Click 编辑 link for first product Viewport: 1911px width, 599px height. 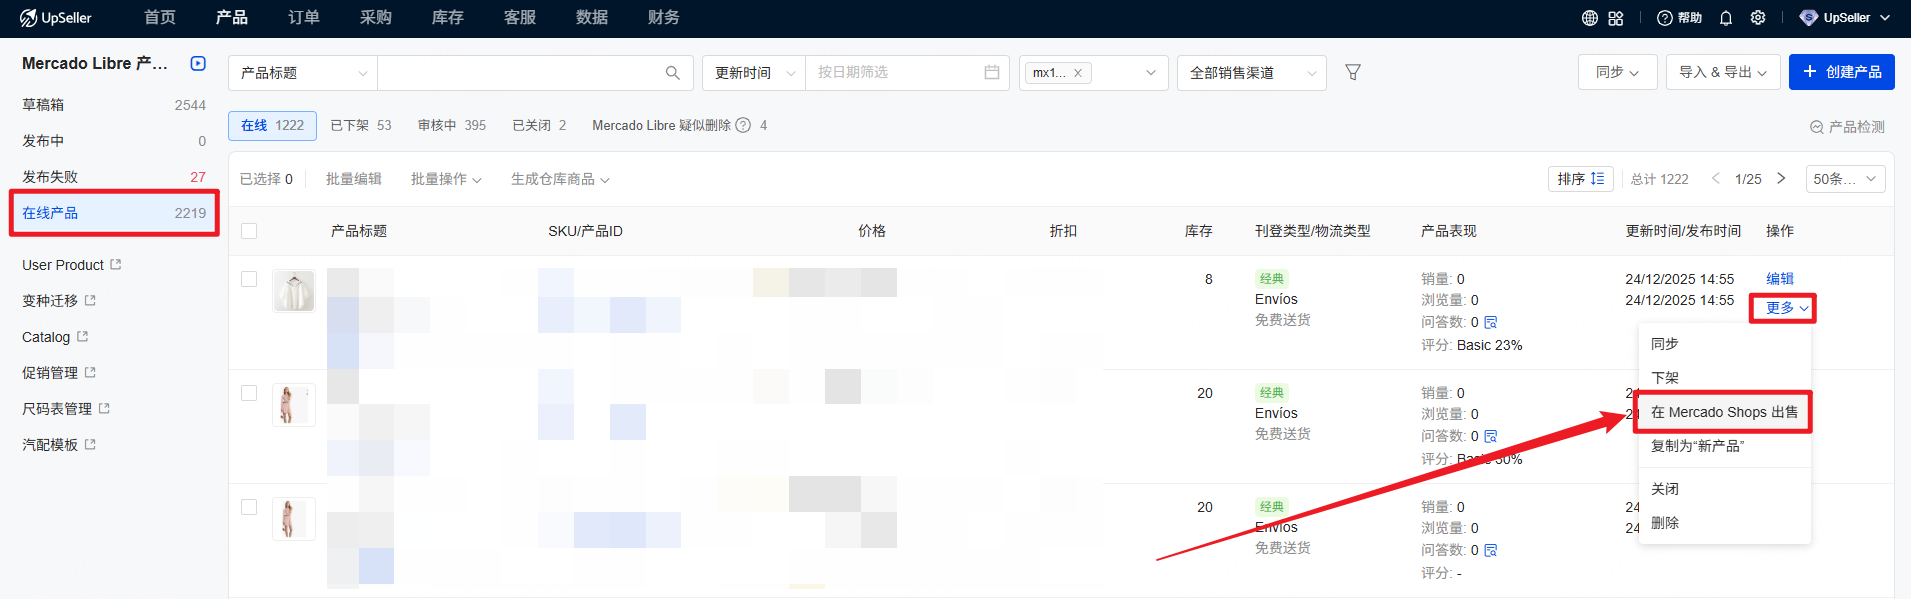coord(1779,279)
